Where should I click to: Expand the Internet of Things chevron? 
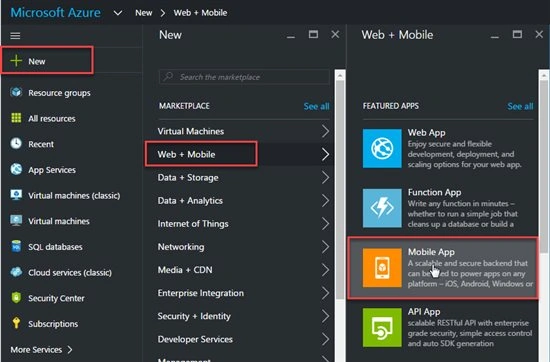pos(326,224)
